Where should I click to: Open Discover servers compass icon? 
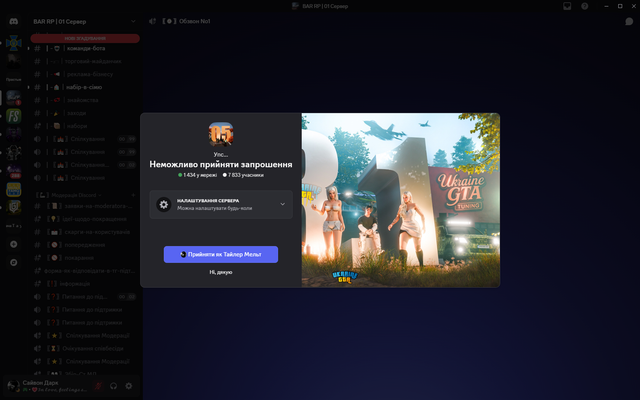pyautogui.click(x=13, y=262)
